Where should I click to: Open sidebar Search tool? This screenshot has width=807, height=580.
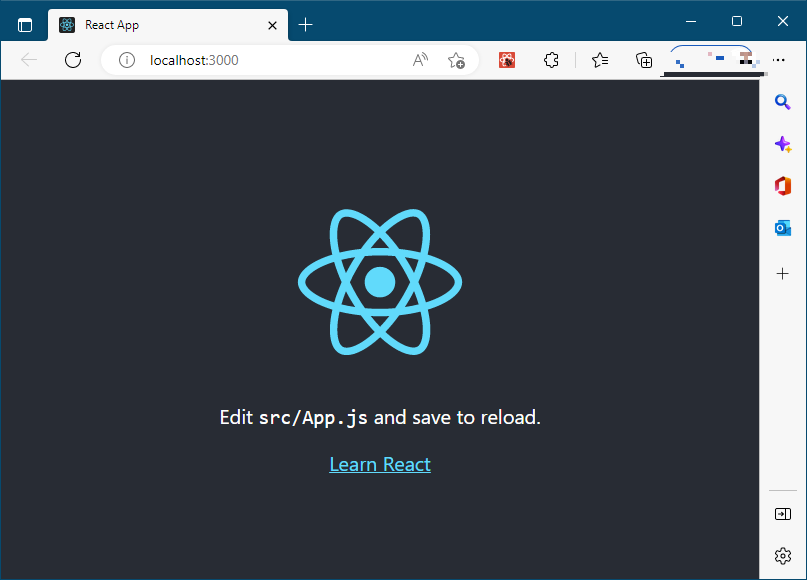click(782, 102)
